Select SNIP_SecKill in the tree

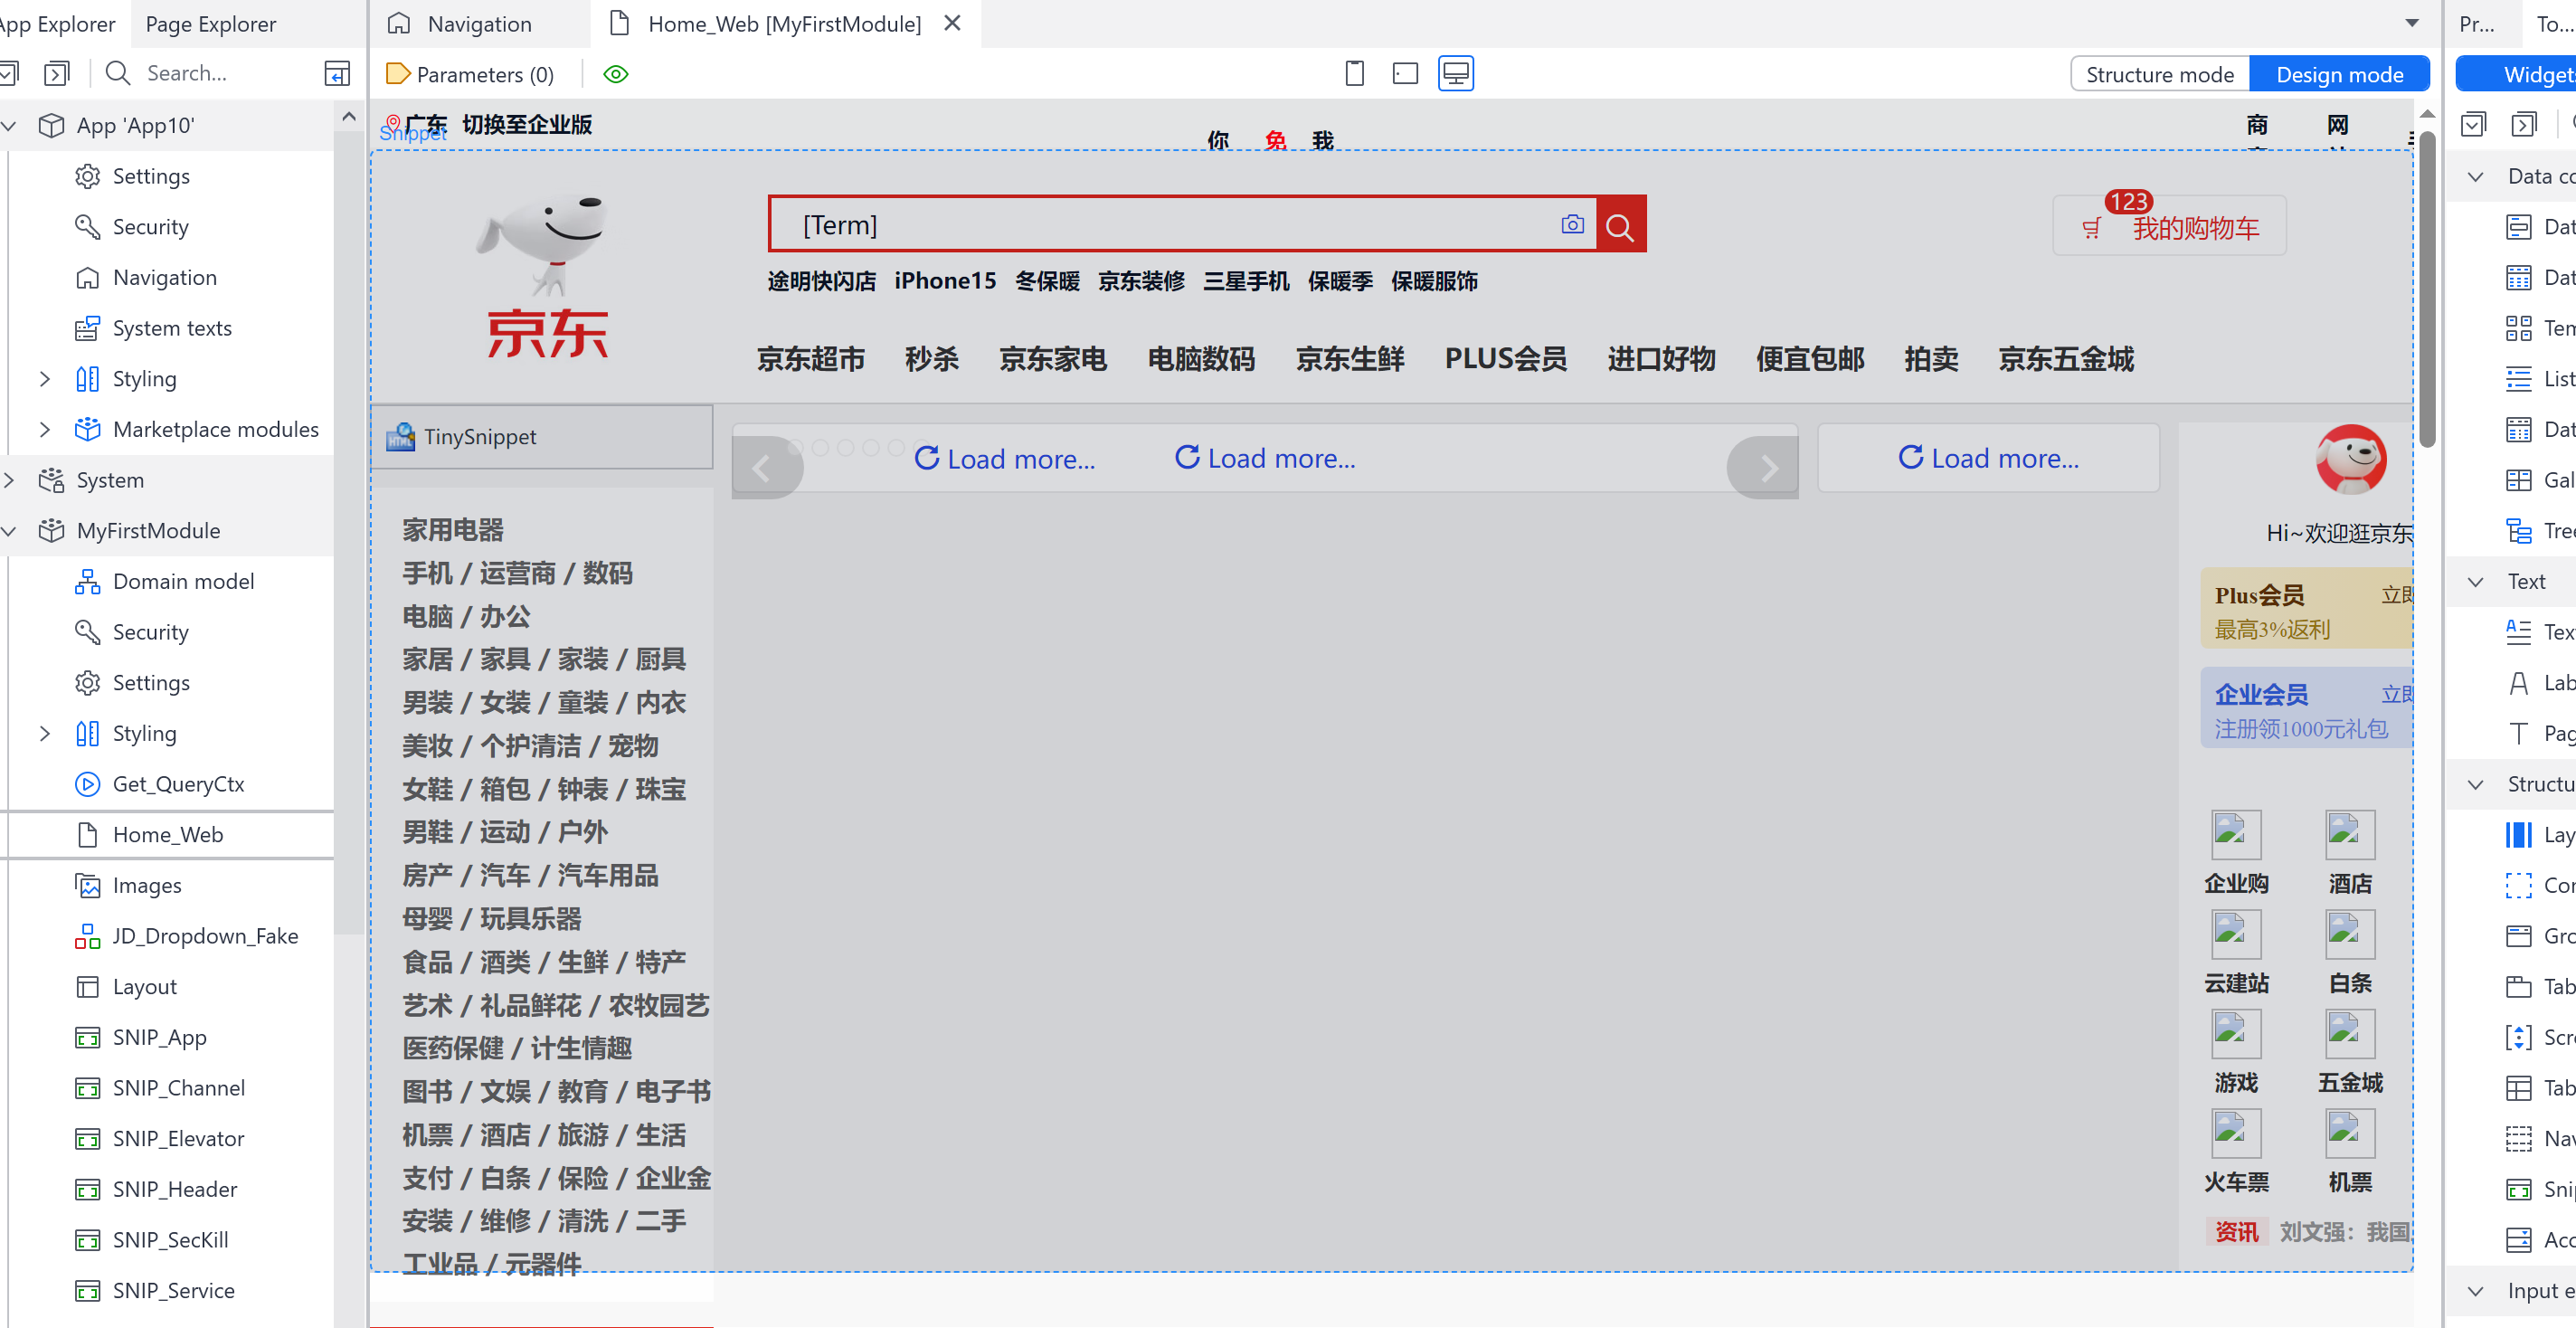pos(171,1240)
